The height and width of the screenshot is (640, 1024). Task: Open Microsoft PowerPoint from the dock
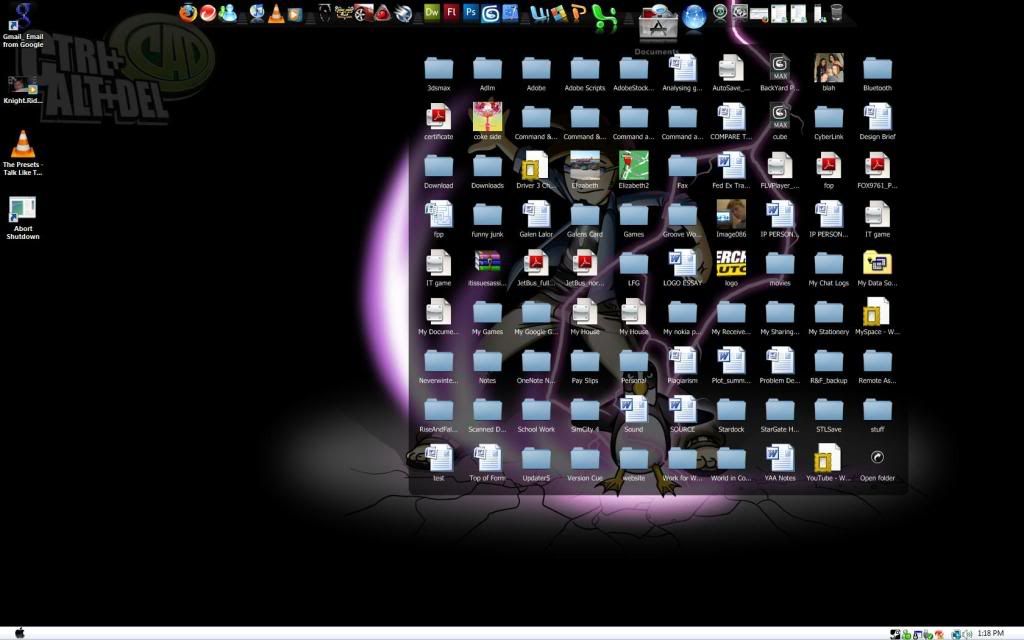point(579,13)
